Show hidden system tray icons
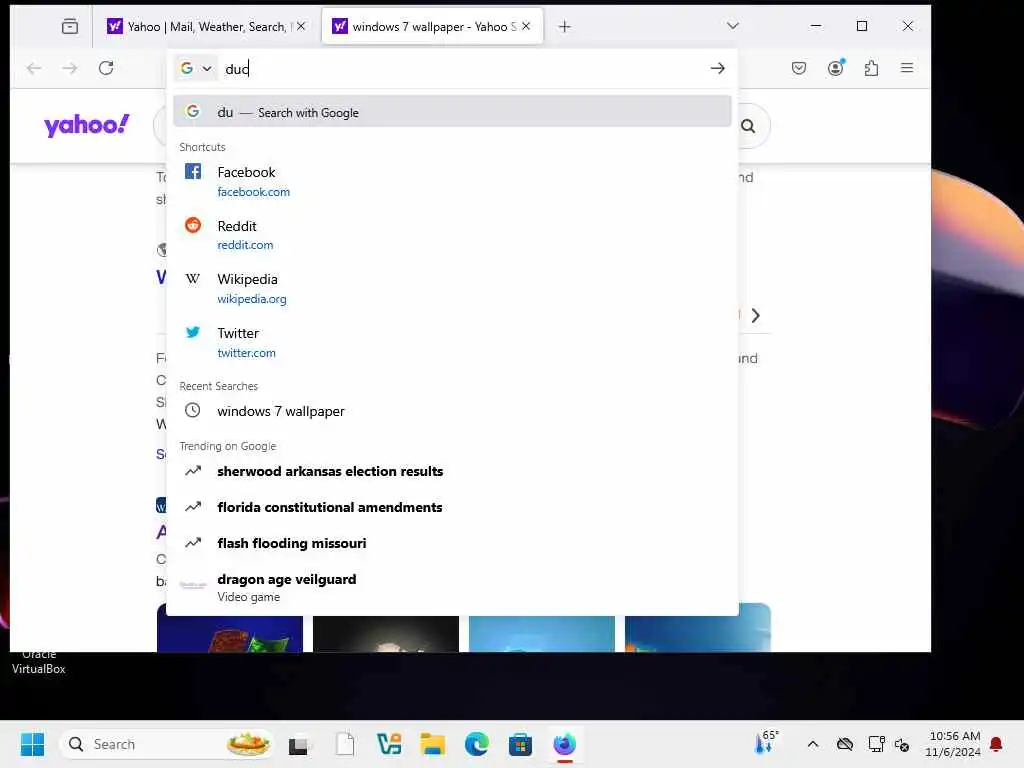This screenshot has width=1024, height=768. 813,744
